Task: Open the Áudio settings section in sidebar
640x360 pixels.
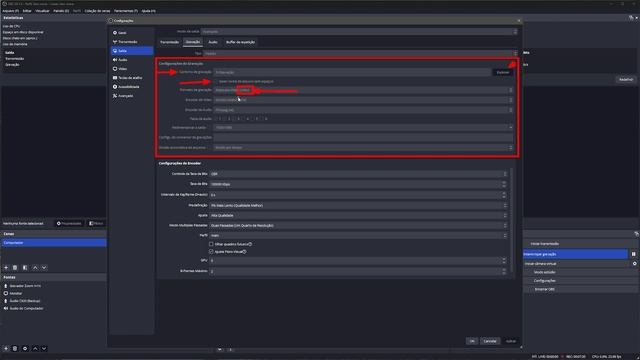Action: [x=132, y=60]
